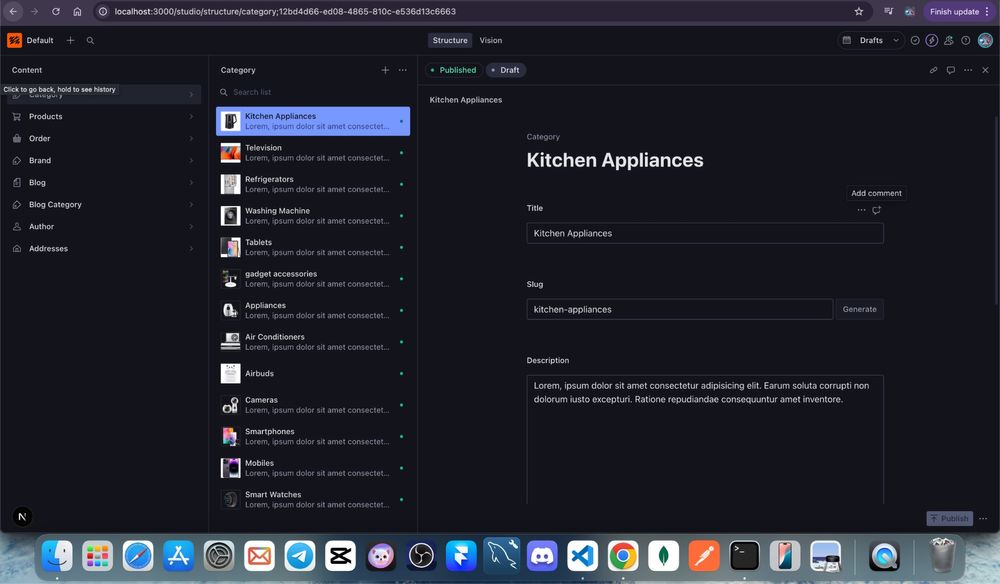
Task: Switch to the Published version chip
Action: pos(452,70)
